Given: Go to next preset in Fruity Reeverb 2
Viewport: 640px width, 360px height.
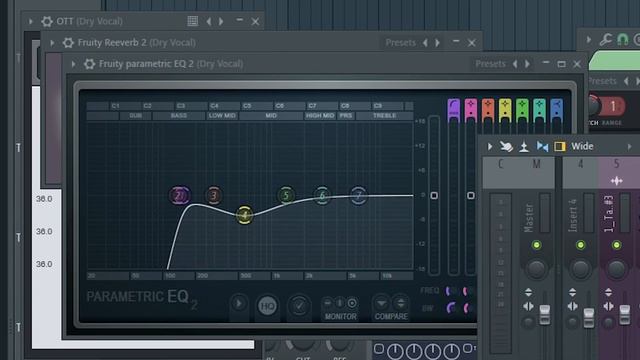Looking at the screenshot, I should pos(438,42).
